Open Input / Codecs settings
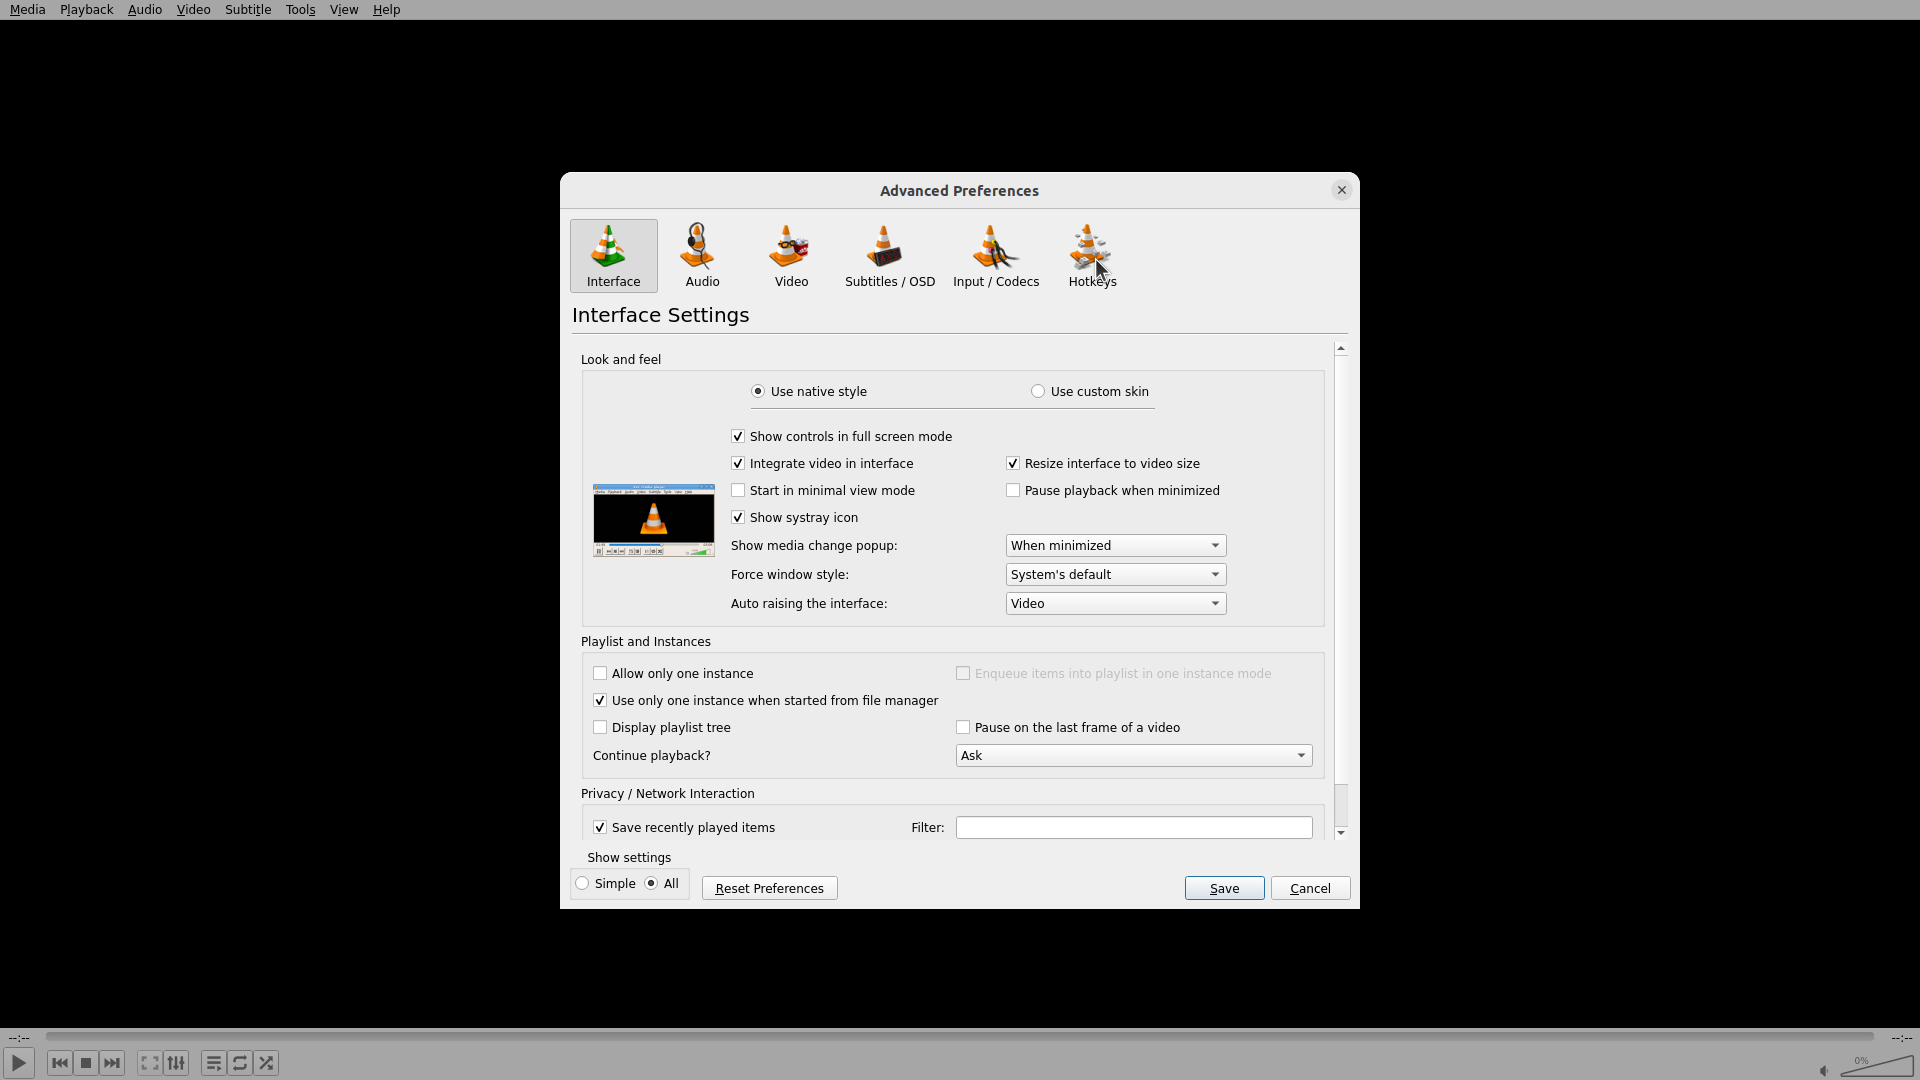Viewport: 1920px width, 1080px height. 995,256
